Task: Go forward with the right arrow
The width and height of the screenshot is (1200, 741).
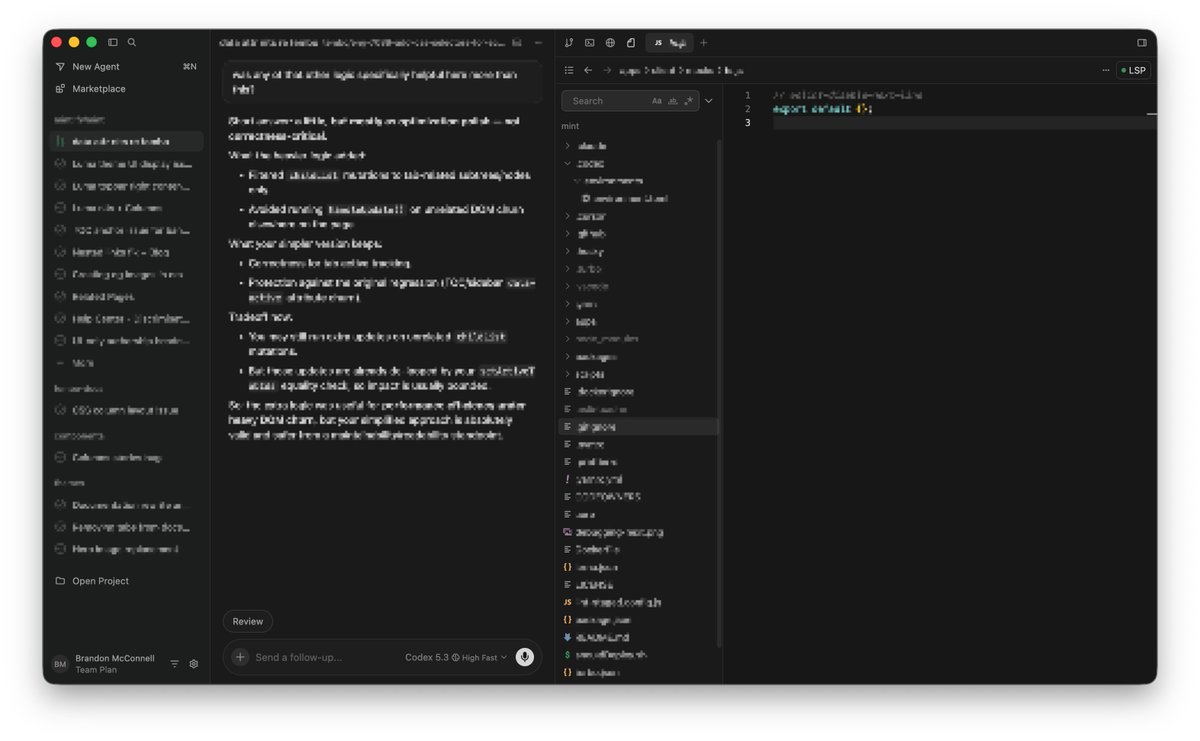Action: 607,70
